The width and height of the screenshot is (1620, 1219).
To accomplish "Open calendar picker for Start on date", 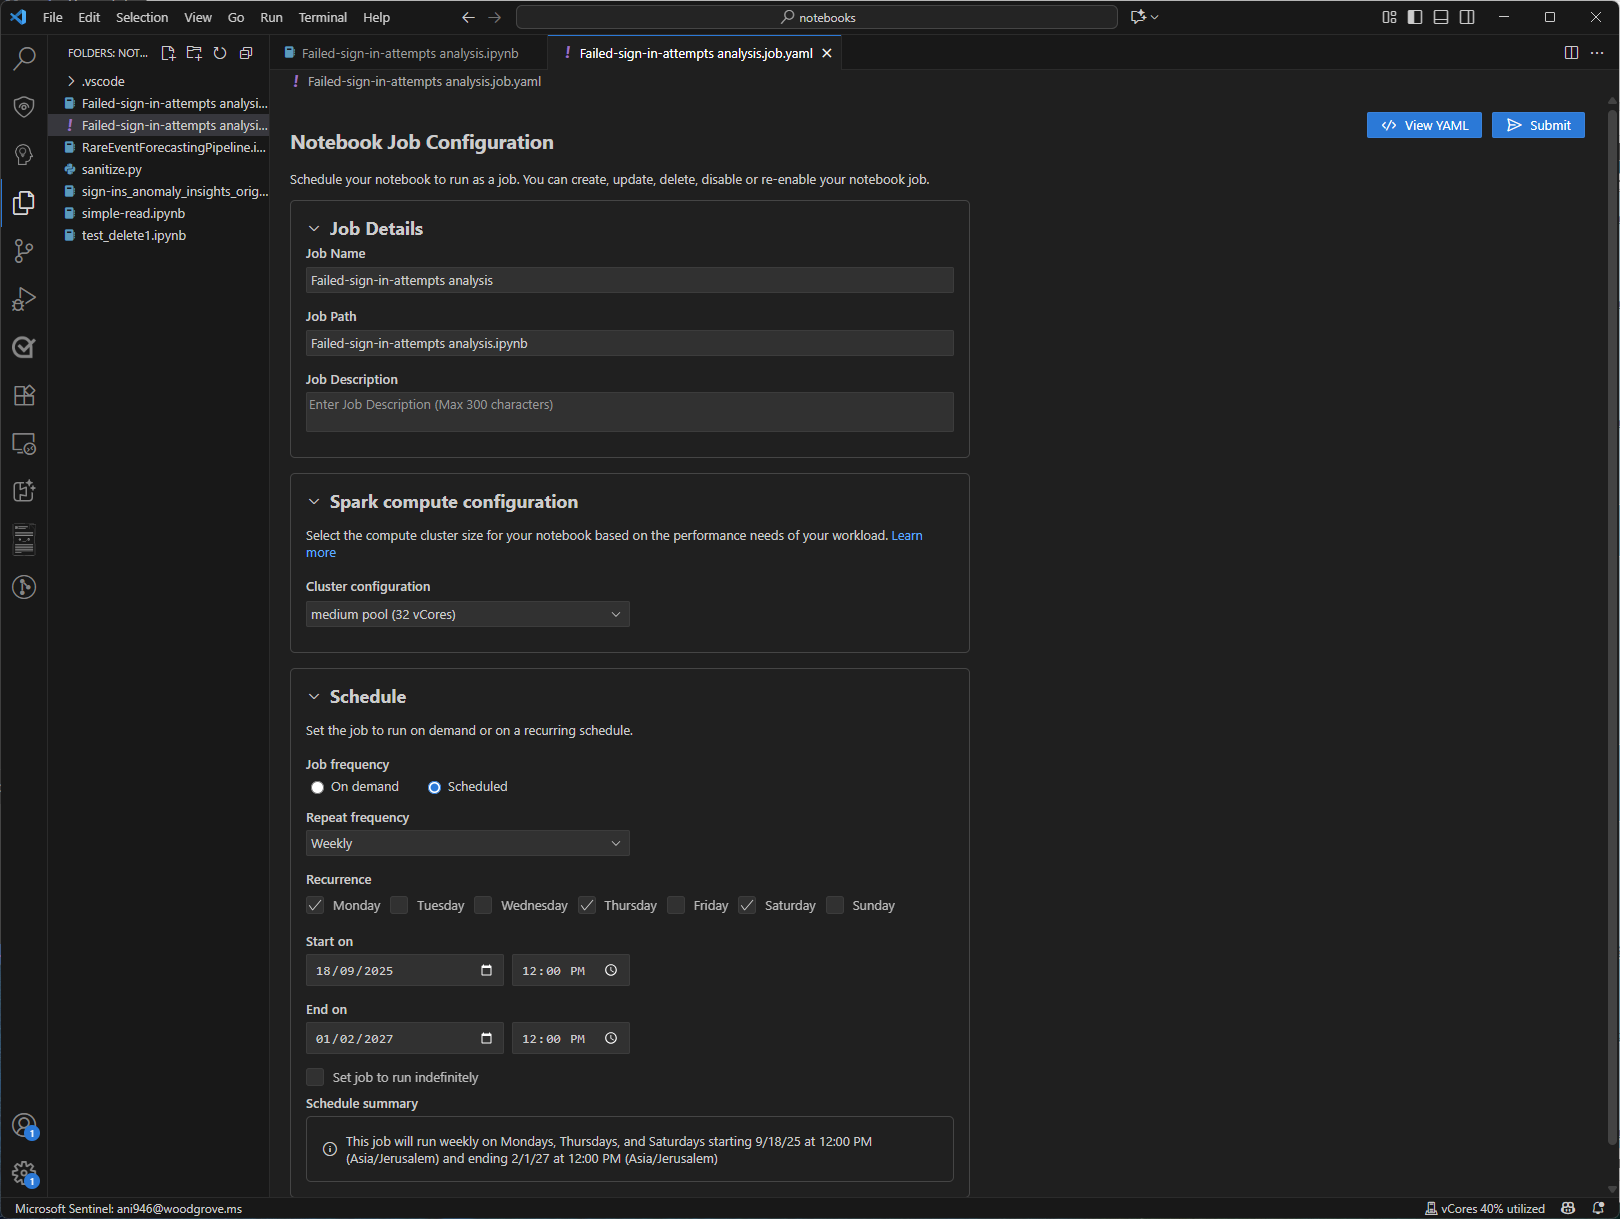I will (486, 971).
